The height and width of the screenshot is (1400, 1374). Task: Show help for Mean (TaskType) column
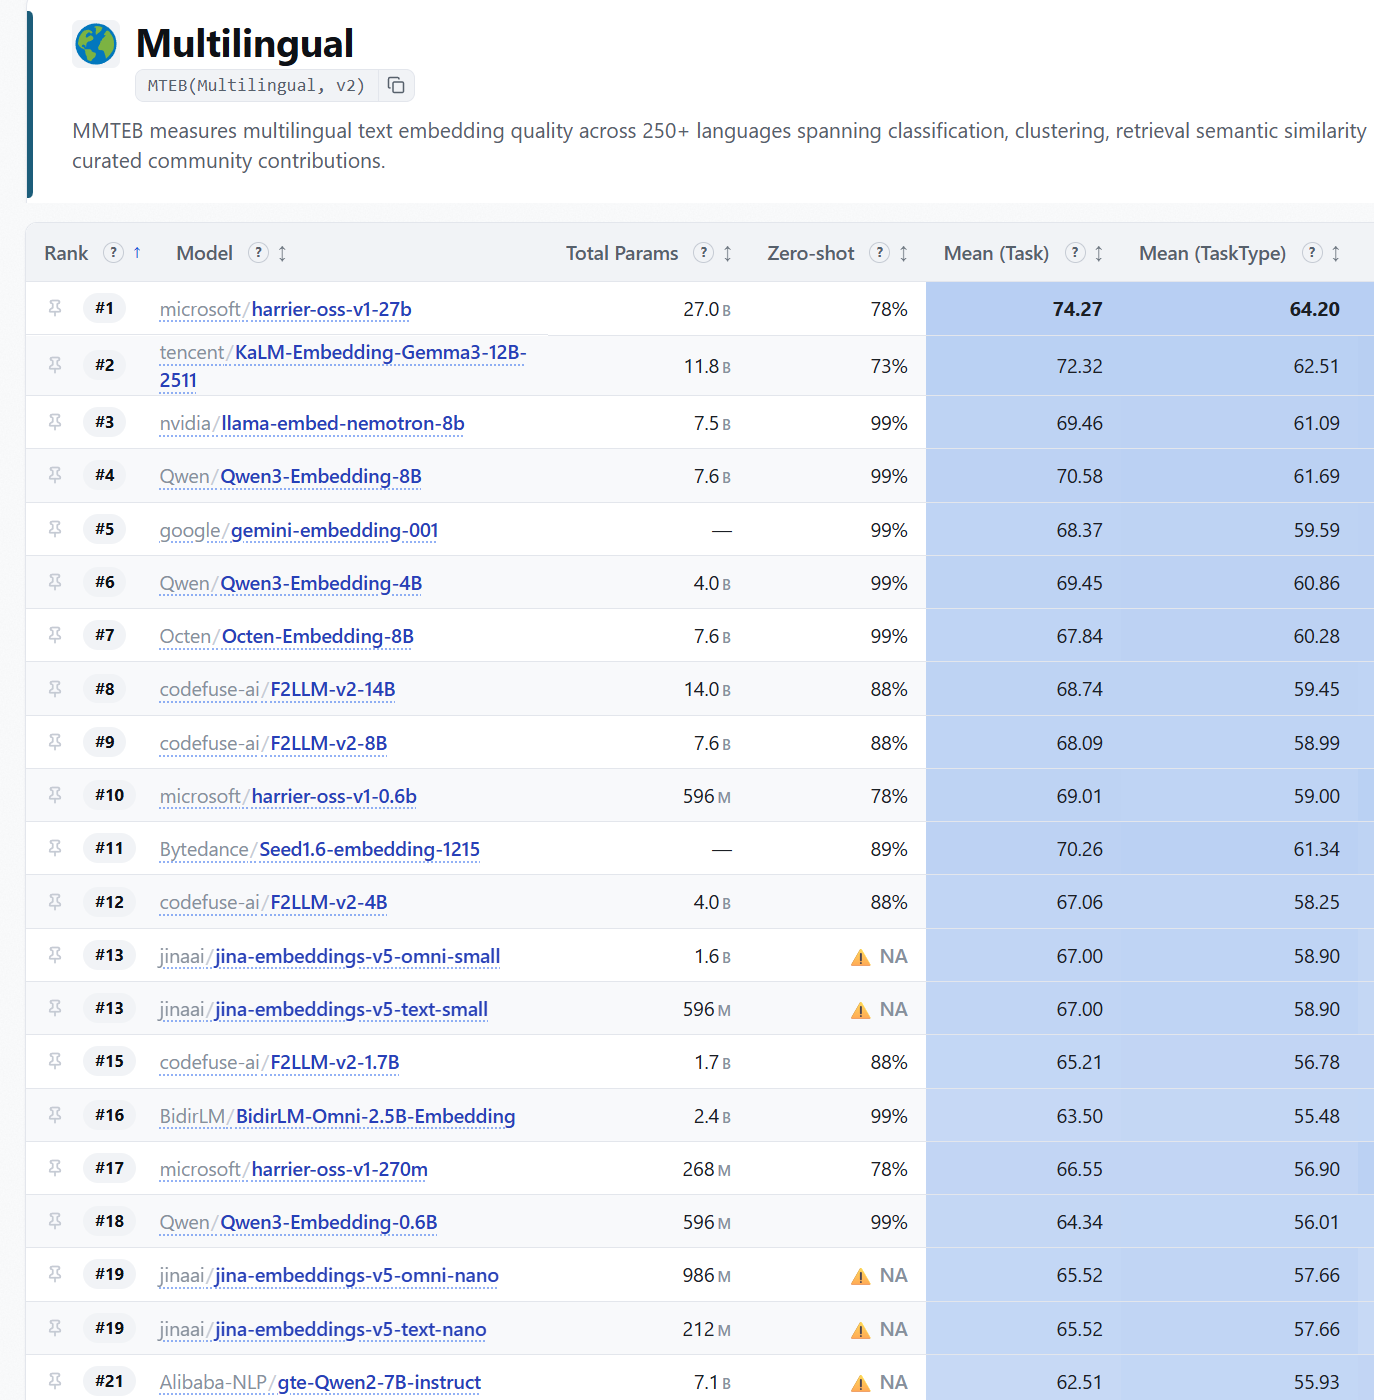[1312, 252]
